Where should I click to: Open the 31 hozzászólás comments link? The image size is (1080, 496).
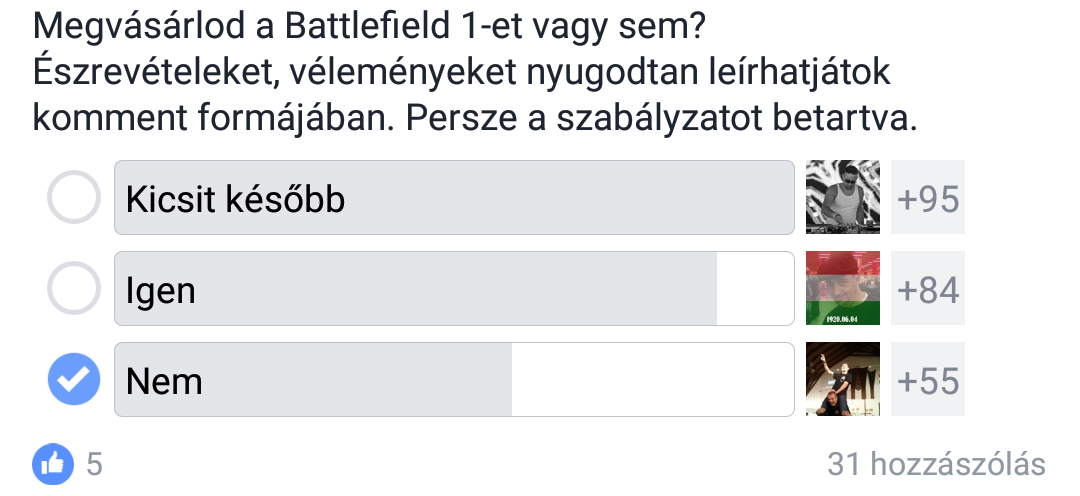click(x=936, y=464)
